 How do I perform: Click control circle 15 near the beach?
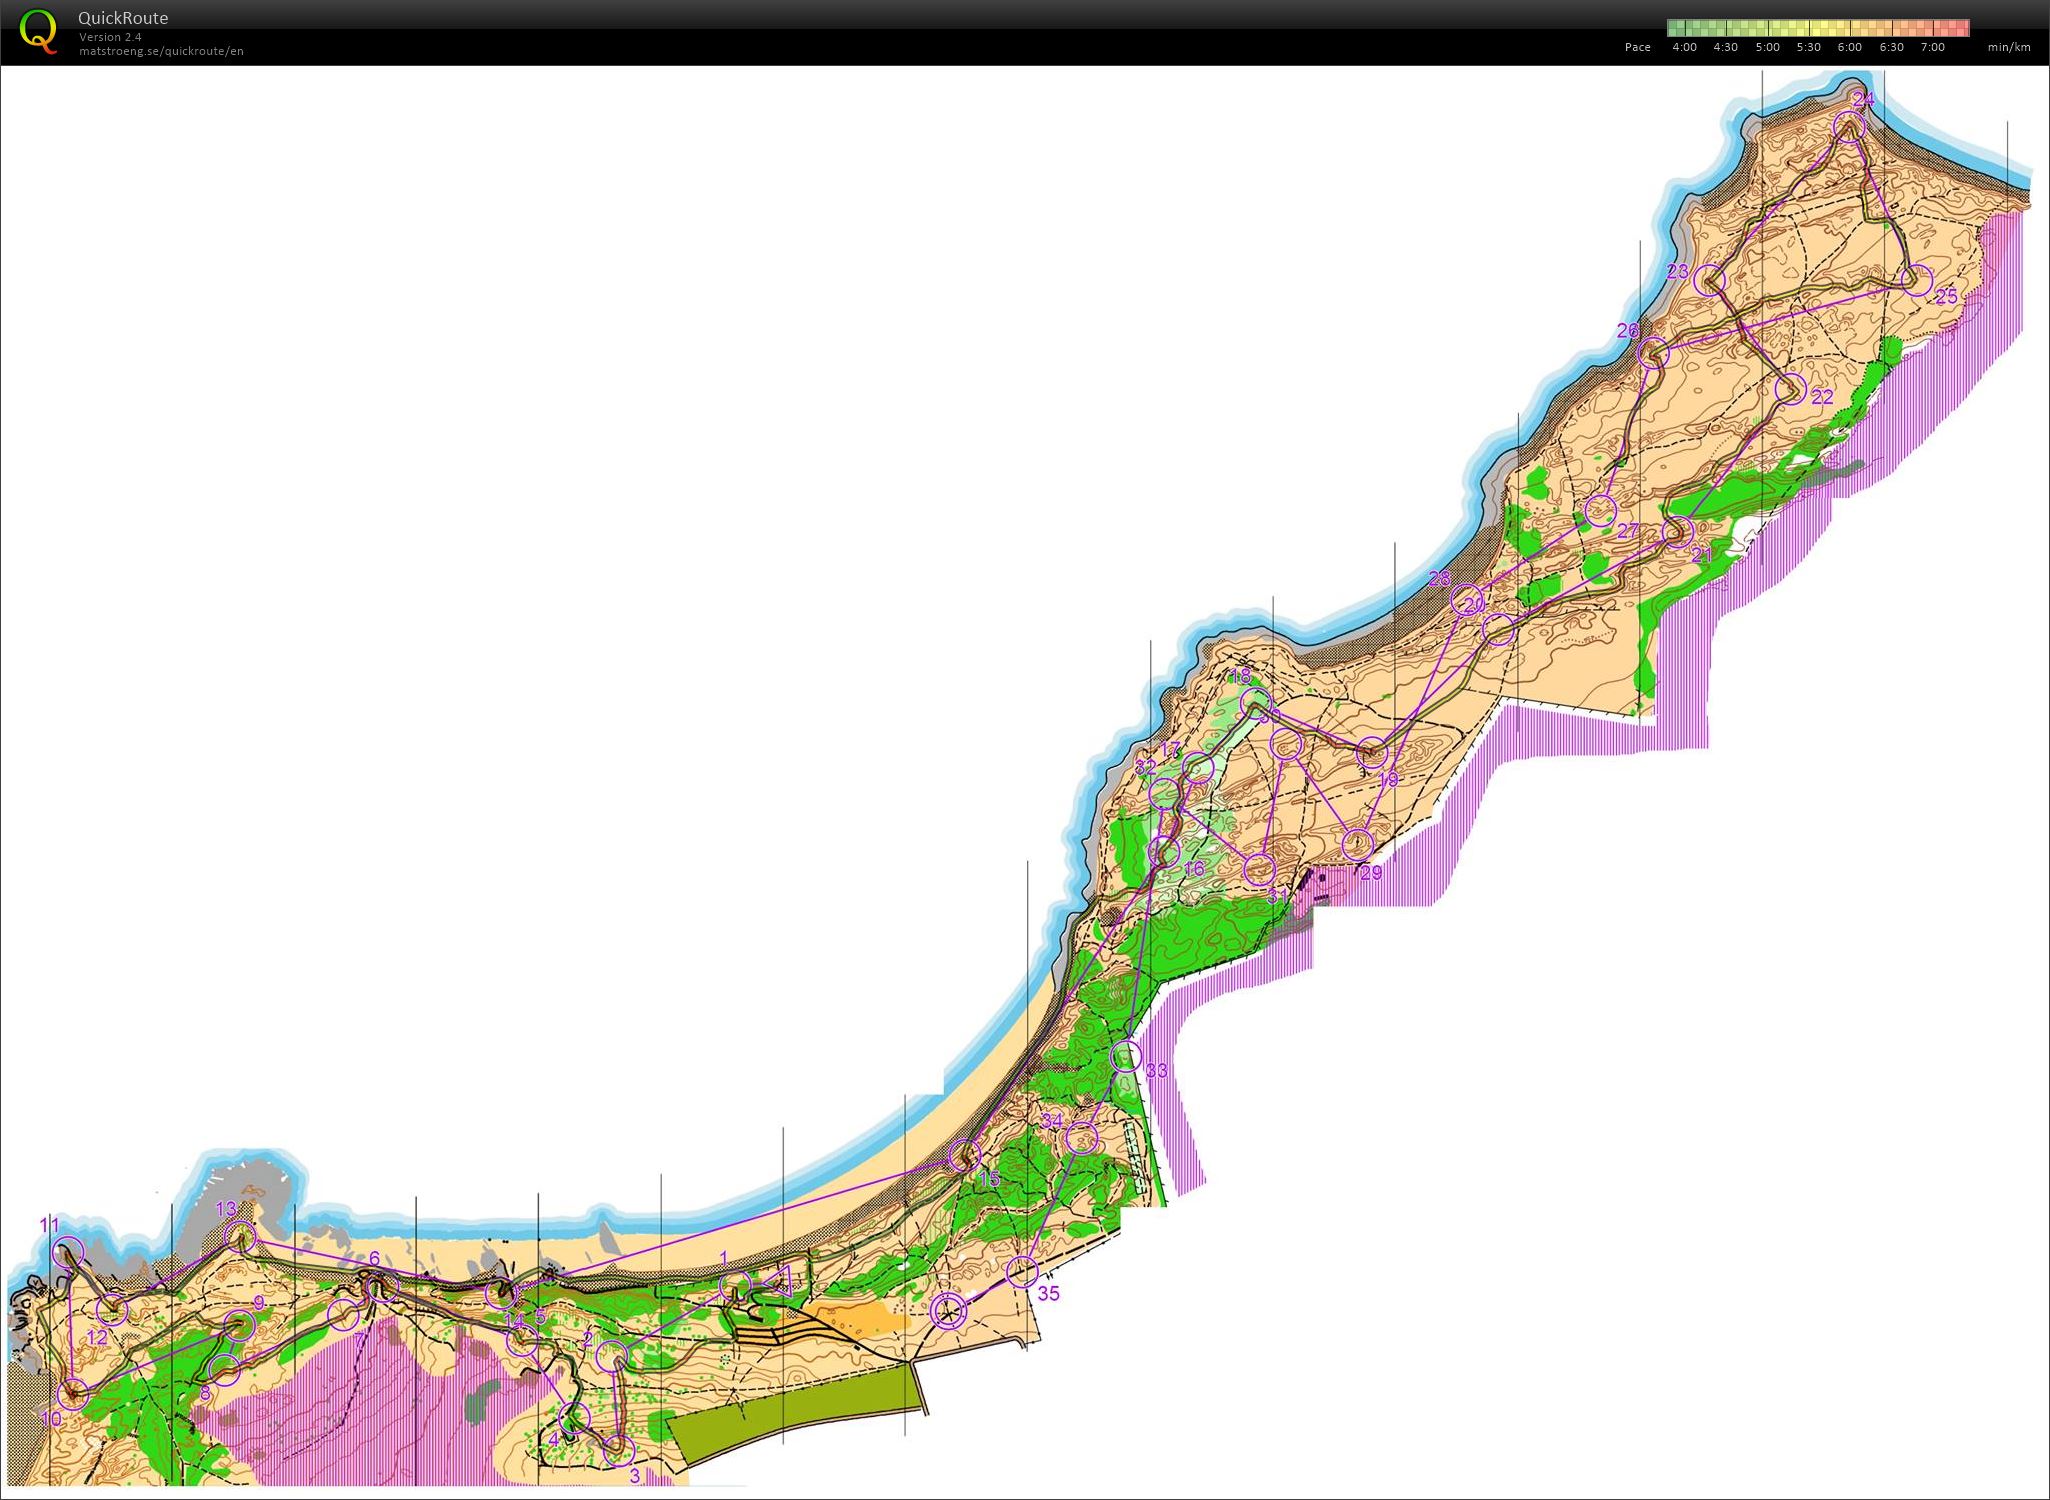[x=963, y=1155]
